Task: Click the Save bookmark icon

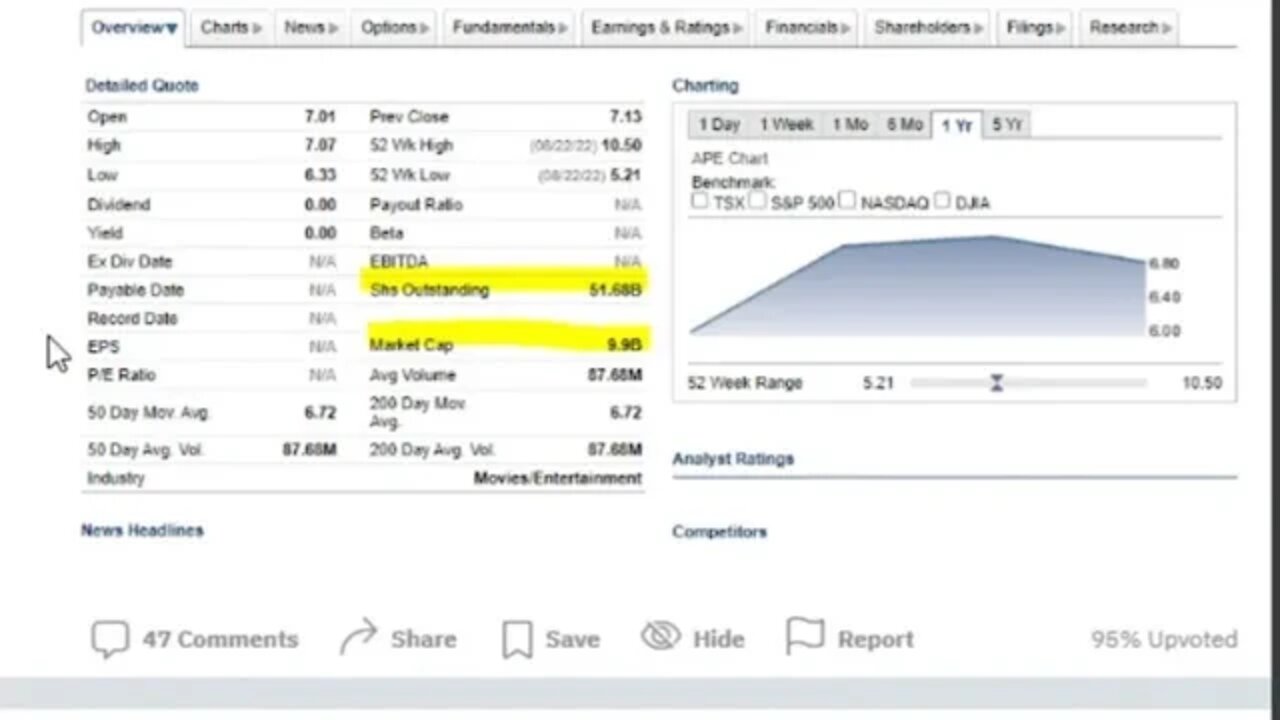Action: tap(517, 639)
